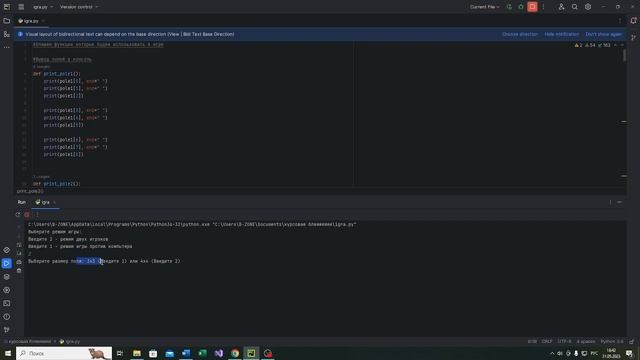
Task: Stop the process from the Run panel toolbar
Action: (27, 214)
